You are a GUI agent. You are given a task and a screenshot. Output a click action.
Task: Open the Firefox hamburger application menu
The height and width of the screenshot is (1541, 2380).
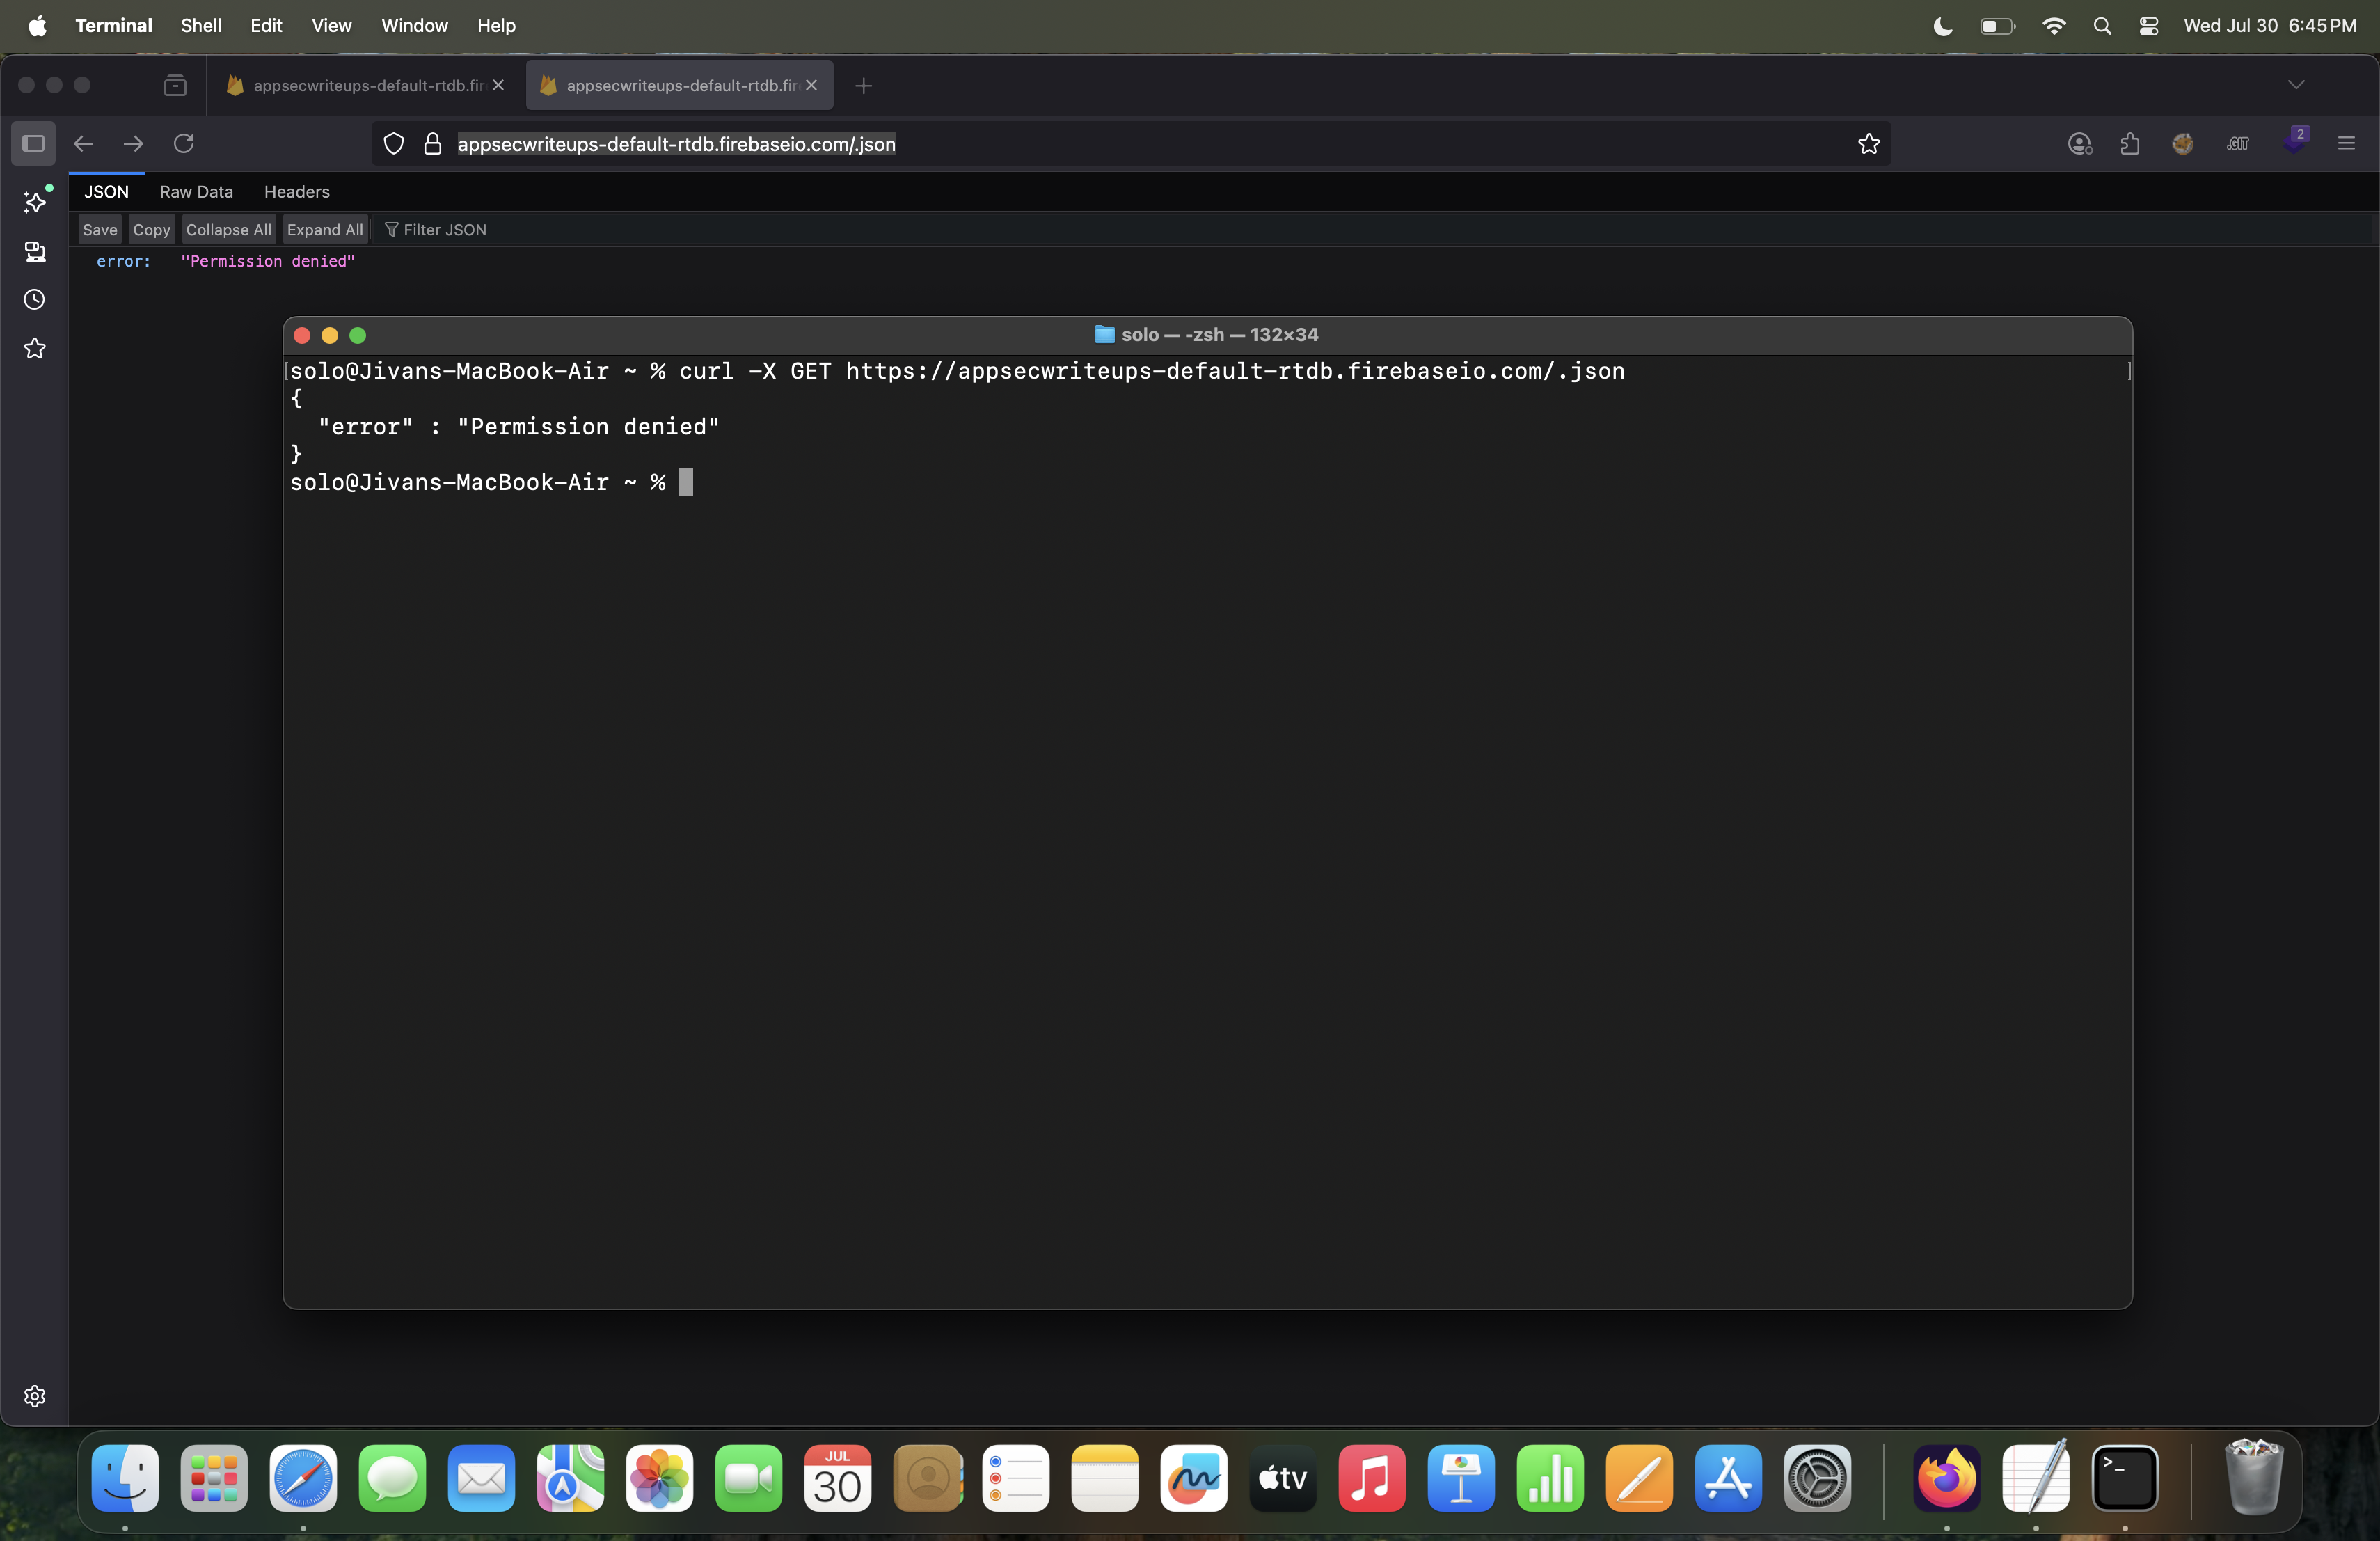point(2346,144)
